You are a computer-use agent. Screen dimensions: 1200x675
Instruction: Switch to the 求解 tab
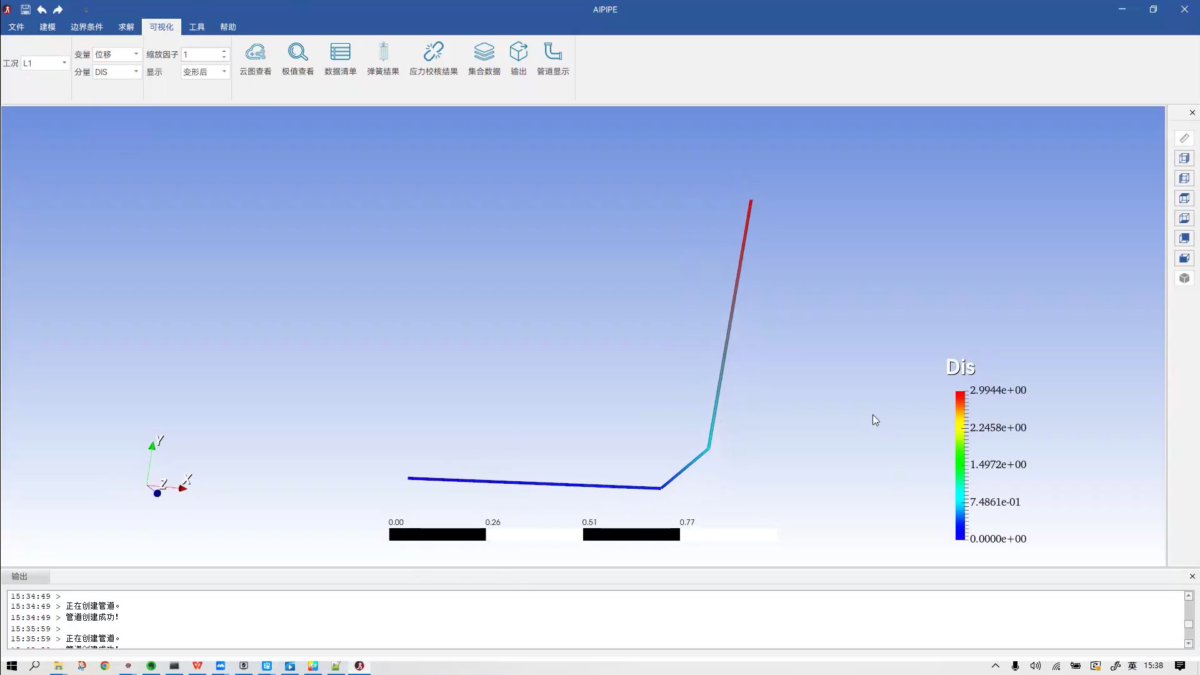click(126, 27)
